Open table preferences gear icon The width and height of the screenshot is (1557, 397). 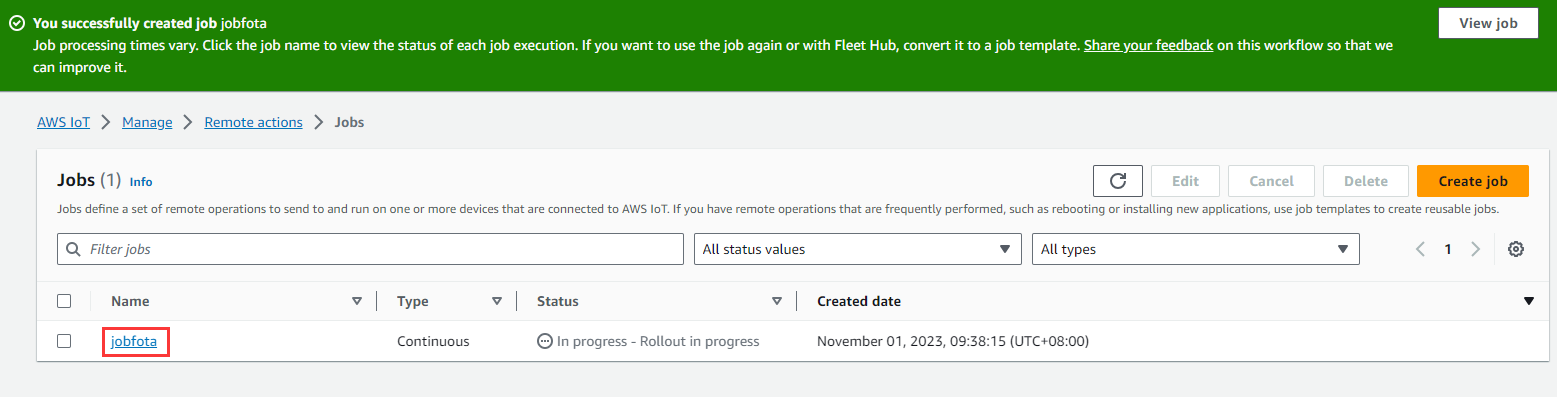(x=1516, y=249)
